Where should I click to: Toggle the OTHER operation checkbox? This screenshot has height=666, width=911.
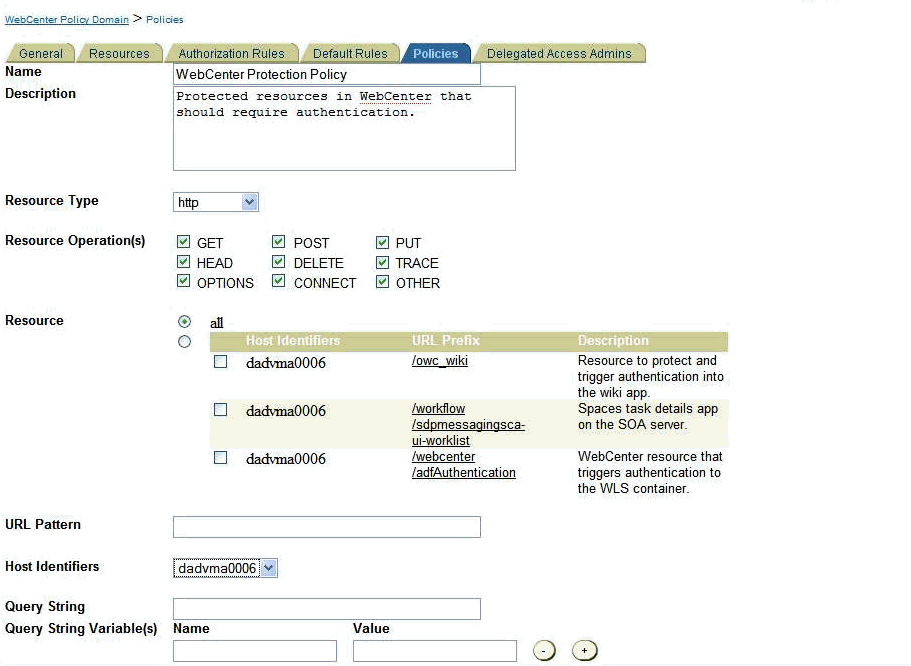[382, 282]
